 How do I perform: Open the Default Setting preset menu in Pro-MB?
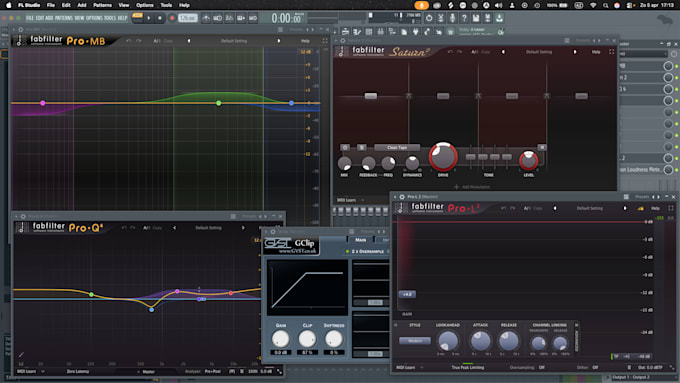tap(234, 41)
